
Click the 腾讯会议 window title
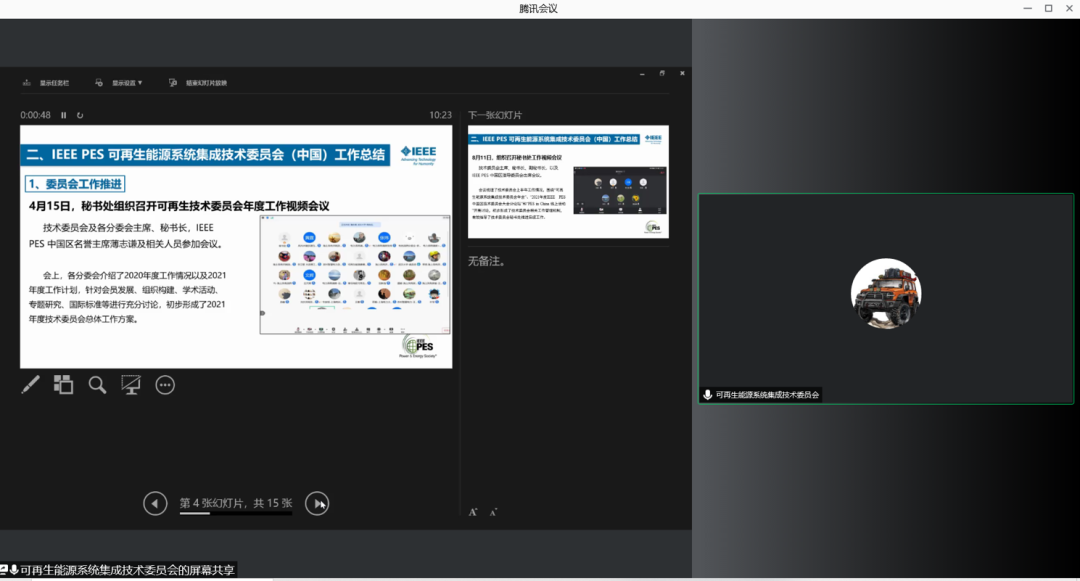[539, 9]
